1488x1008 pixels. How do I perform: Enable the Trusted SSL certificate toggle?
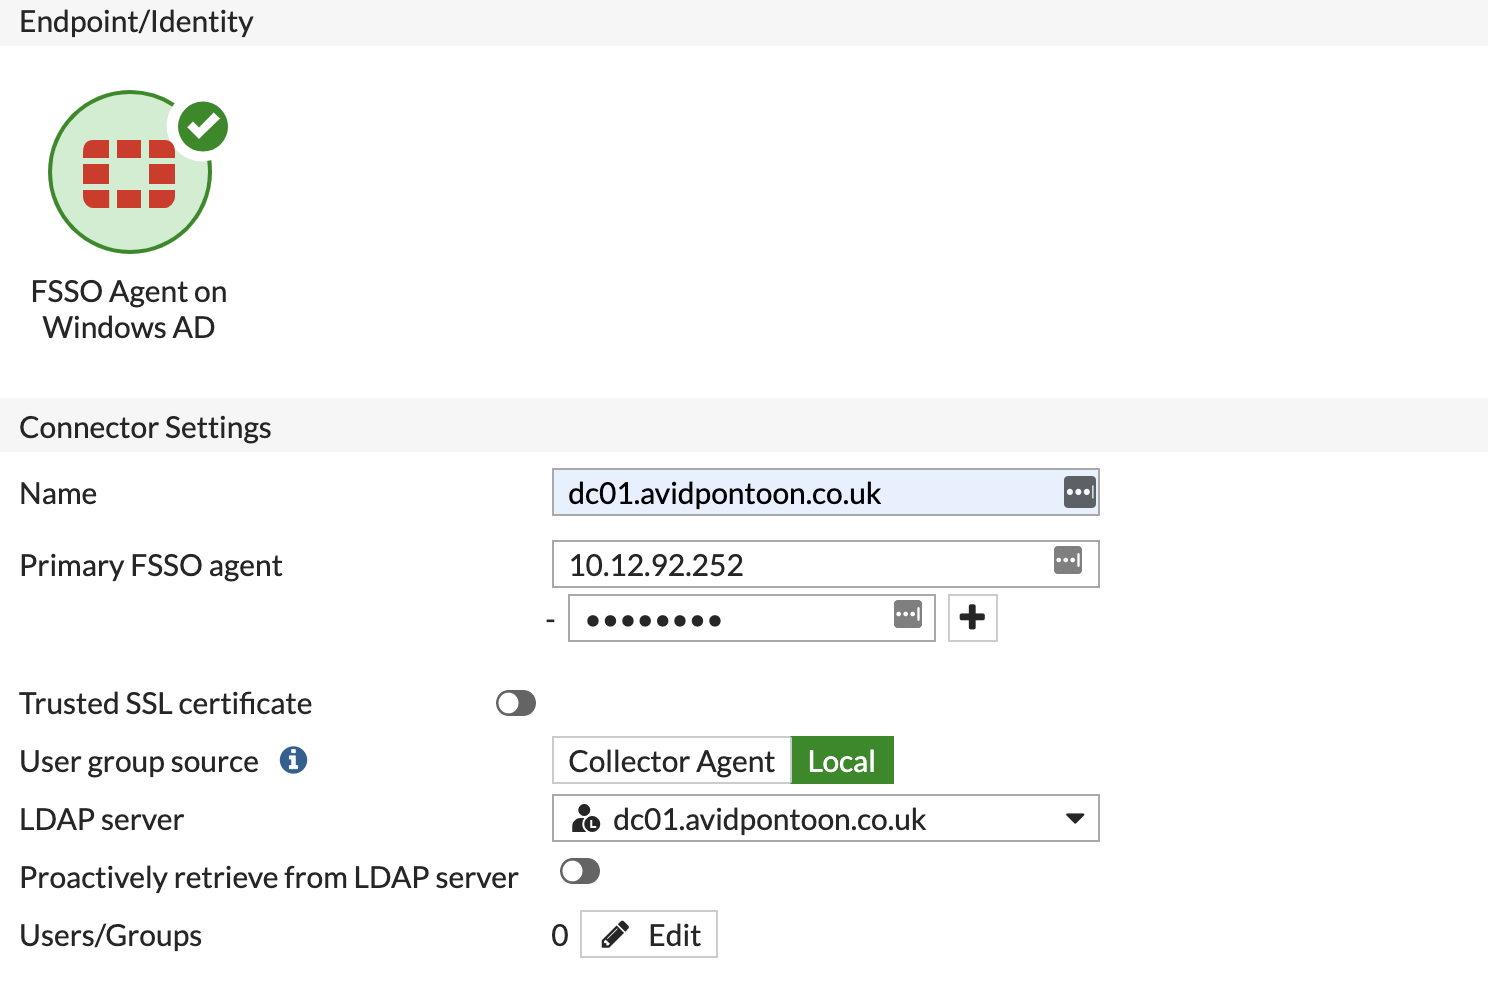coord(515,703)
